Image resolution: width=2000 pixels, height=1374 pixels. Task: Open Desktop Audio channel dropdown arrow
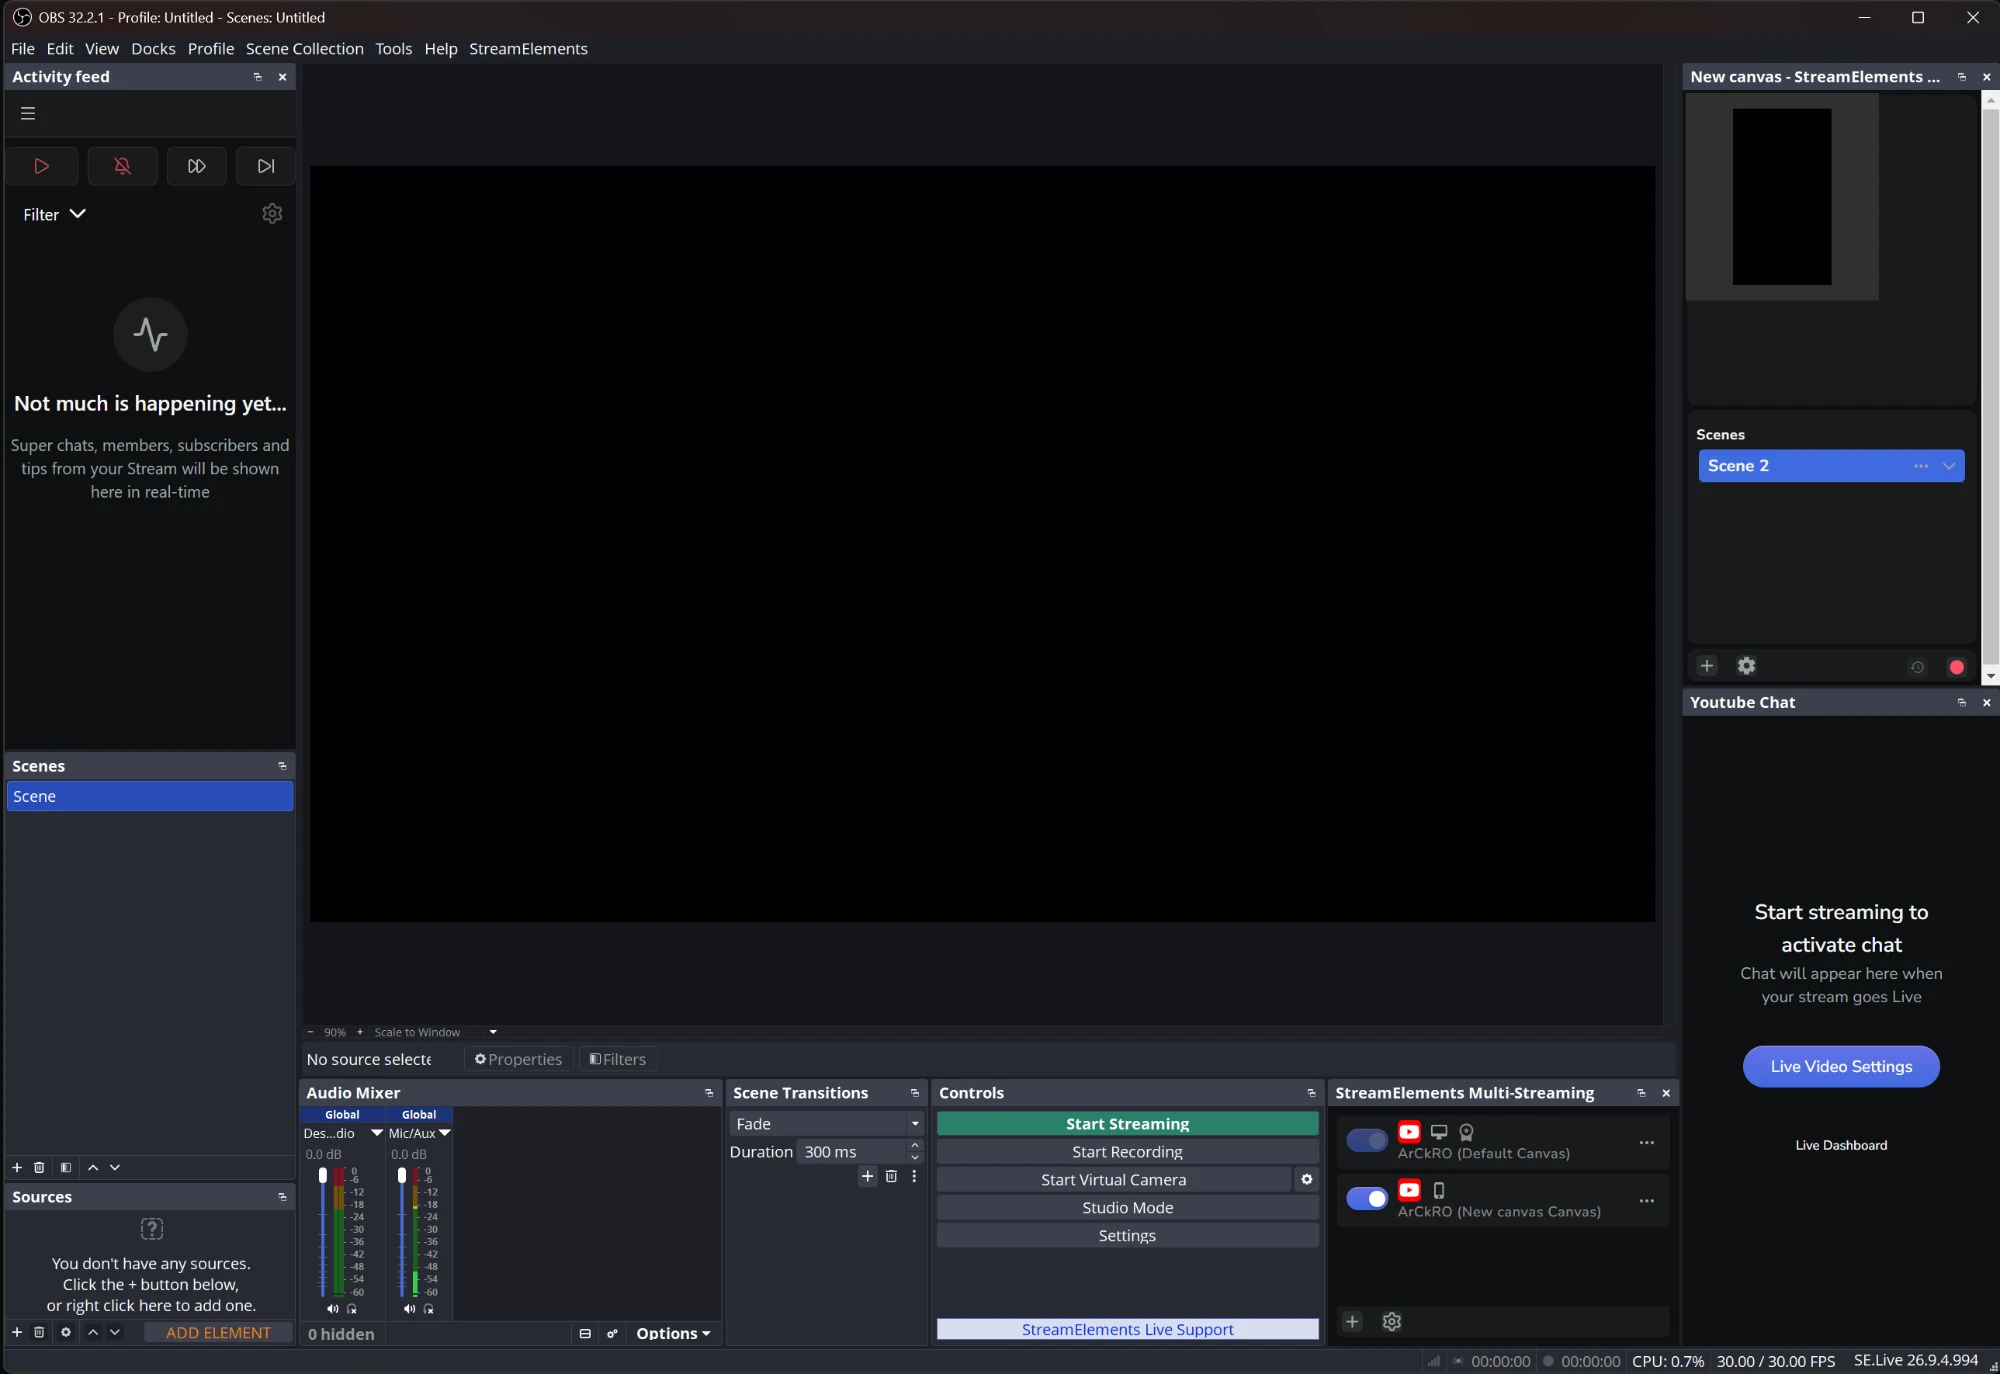[x=377, y=1133]
